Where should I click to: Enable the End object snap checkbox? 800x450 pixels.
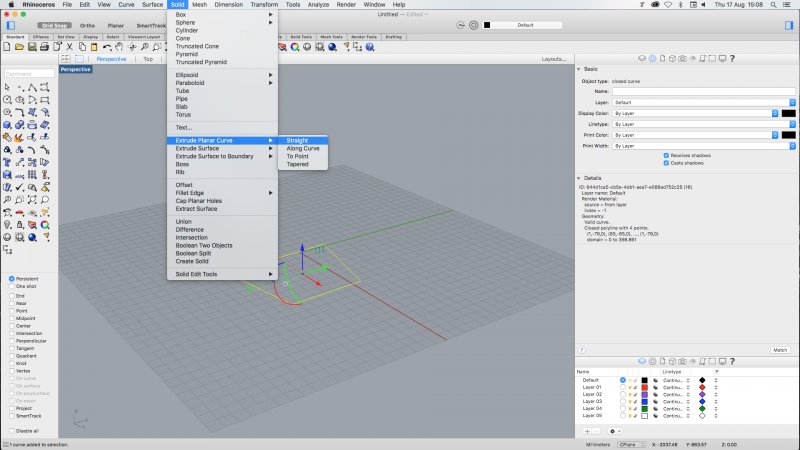pos(11,296)
